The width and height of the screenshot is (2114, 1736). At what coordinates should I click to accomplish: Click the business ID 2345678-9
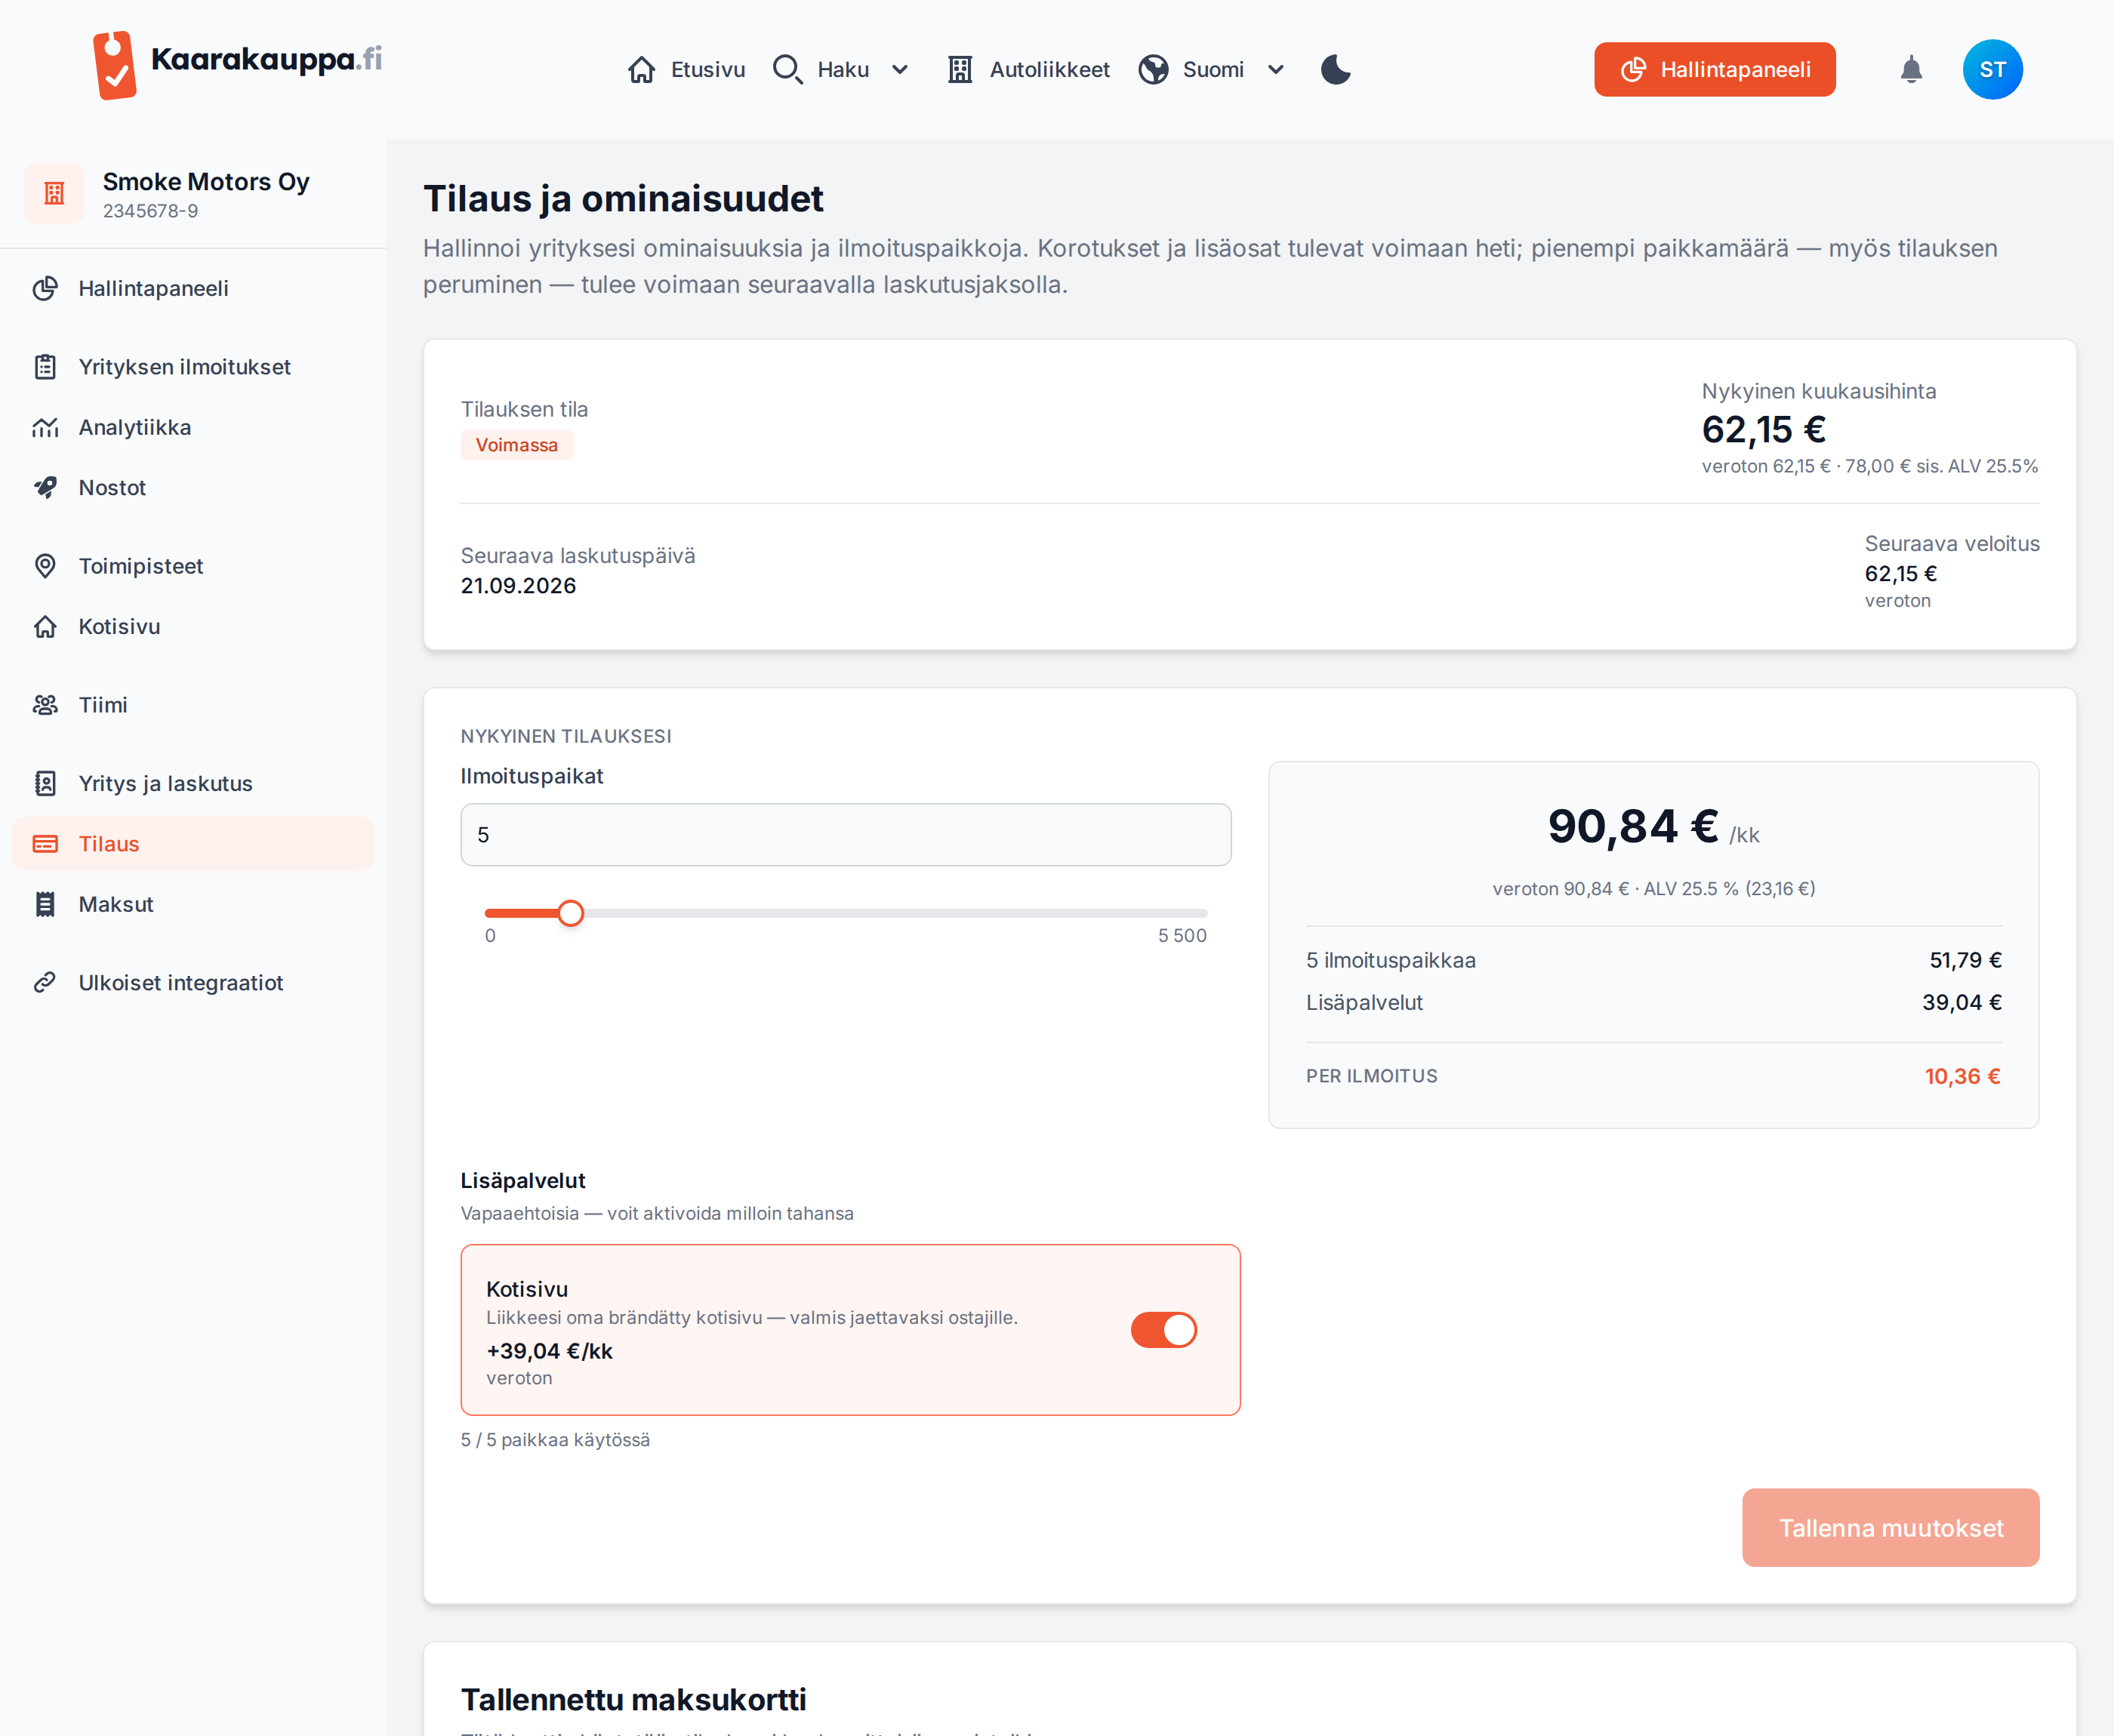150,211
